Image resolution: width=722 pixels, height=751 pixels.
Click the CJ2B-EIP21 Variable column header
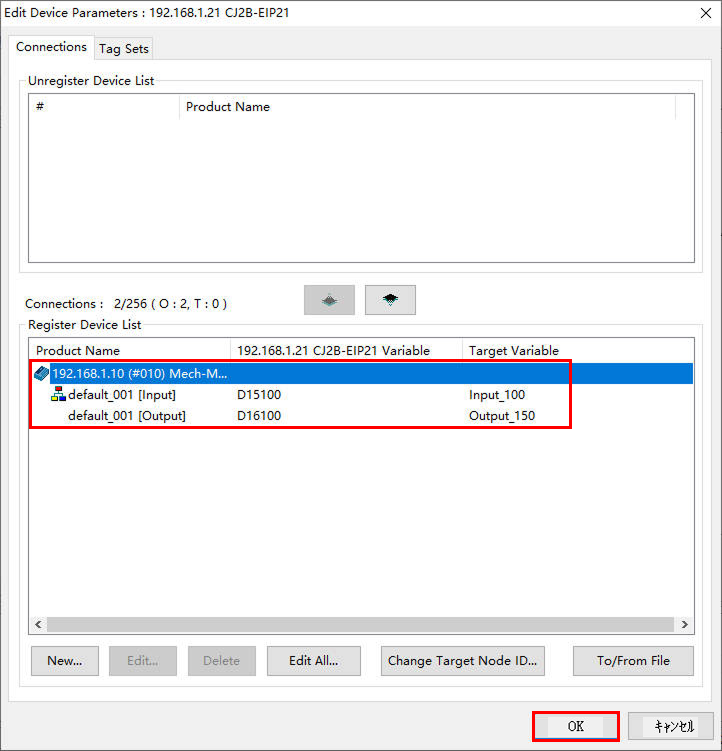pos(346,351)
